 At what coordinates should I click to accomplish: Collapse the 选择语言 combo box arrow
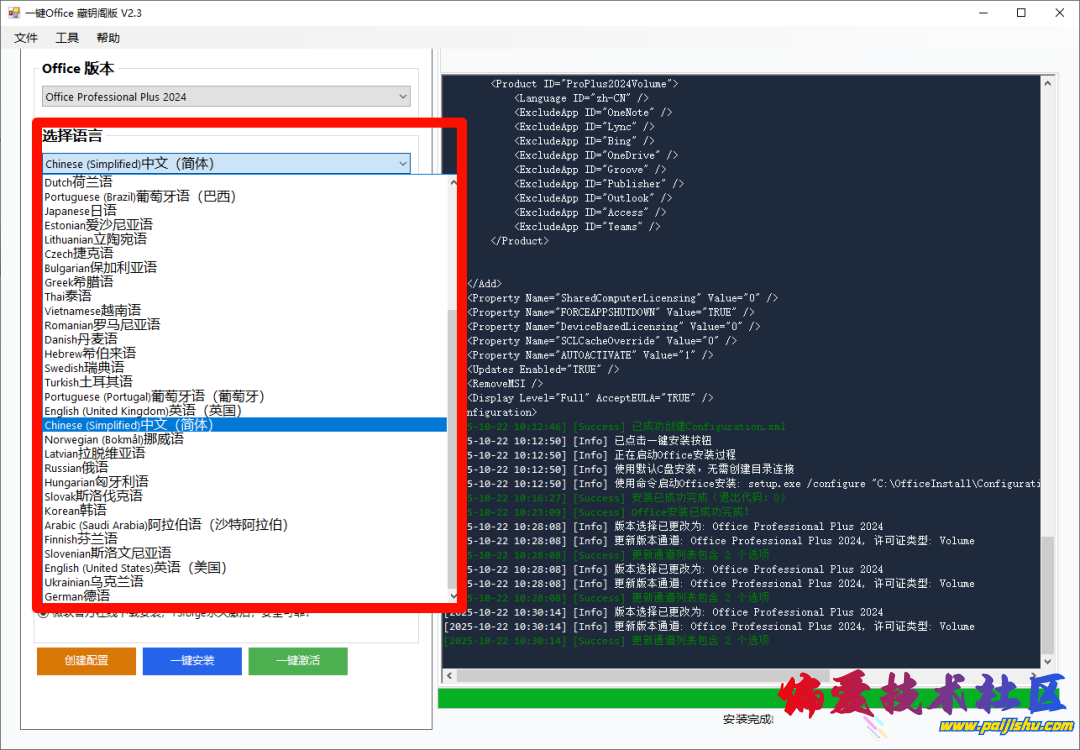(x=402, y=164)
